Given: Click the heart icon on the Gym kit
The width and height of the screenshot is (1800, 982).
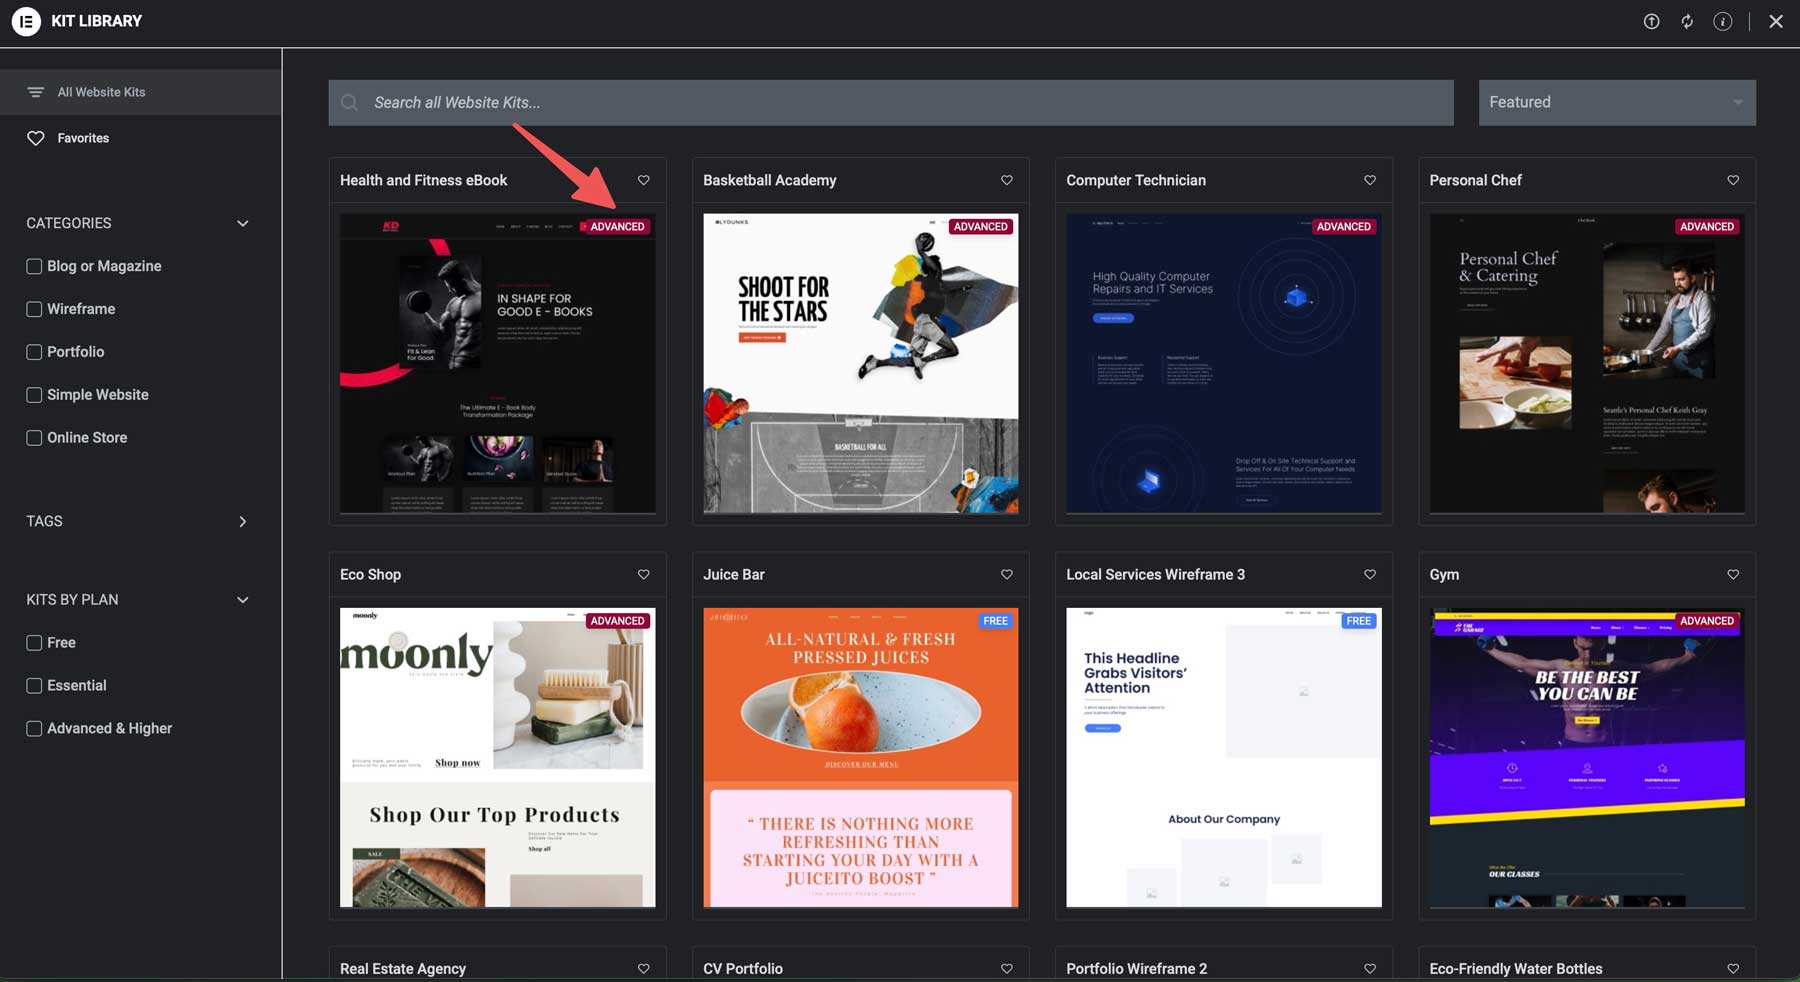Looking at the screenshot, I should [x=1733, y=574].
